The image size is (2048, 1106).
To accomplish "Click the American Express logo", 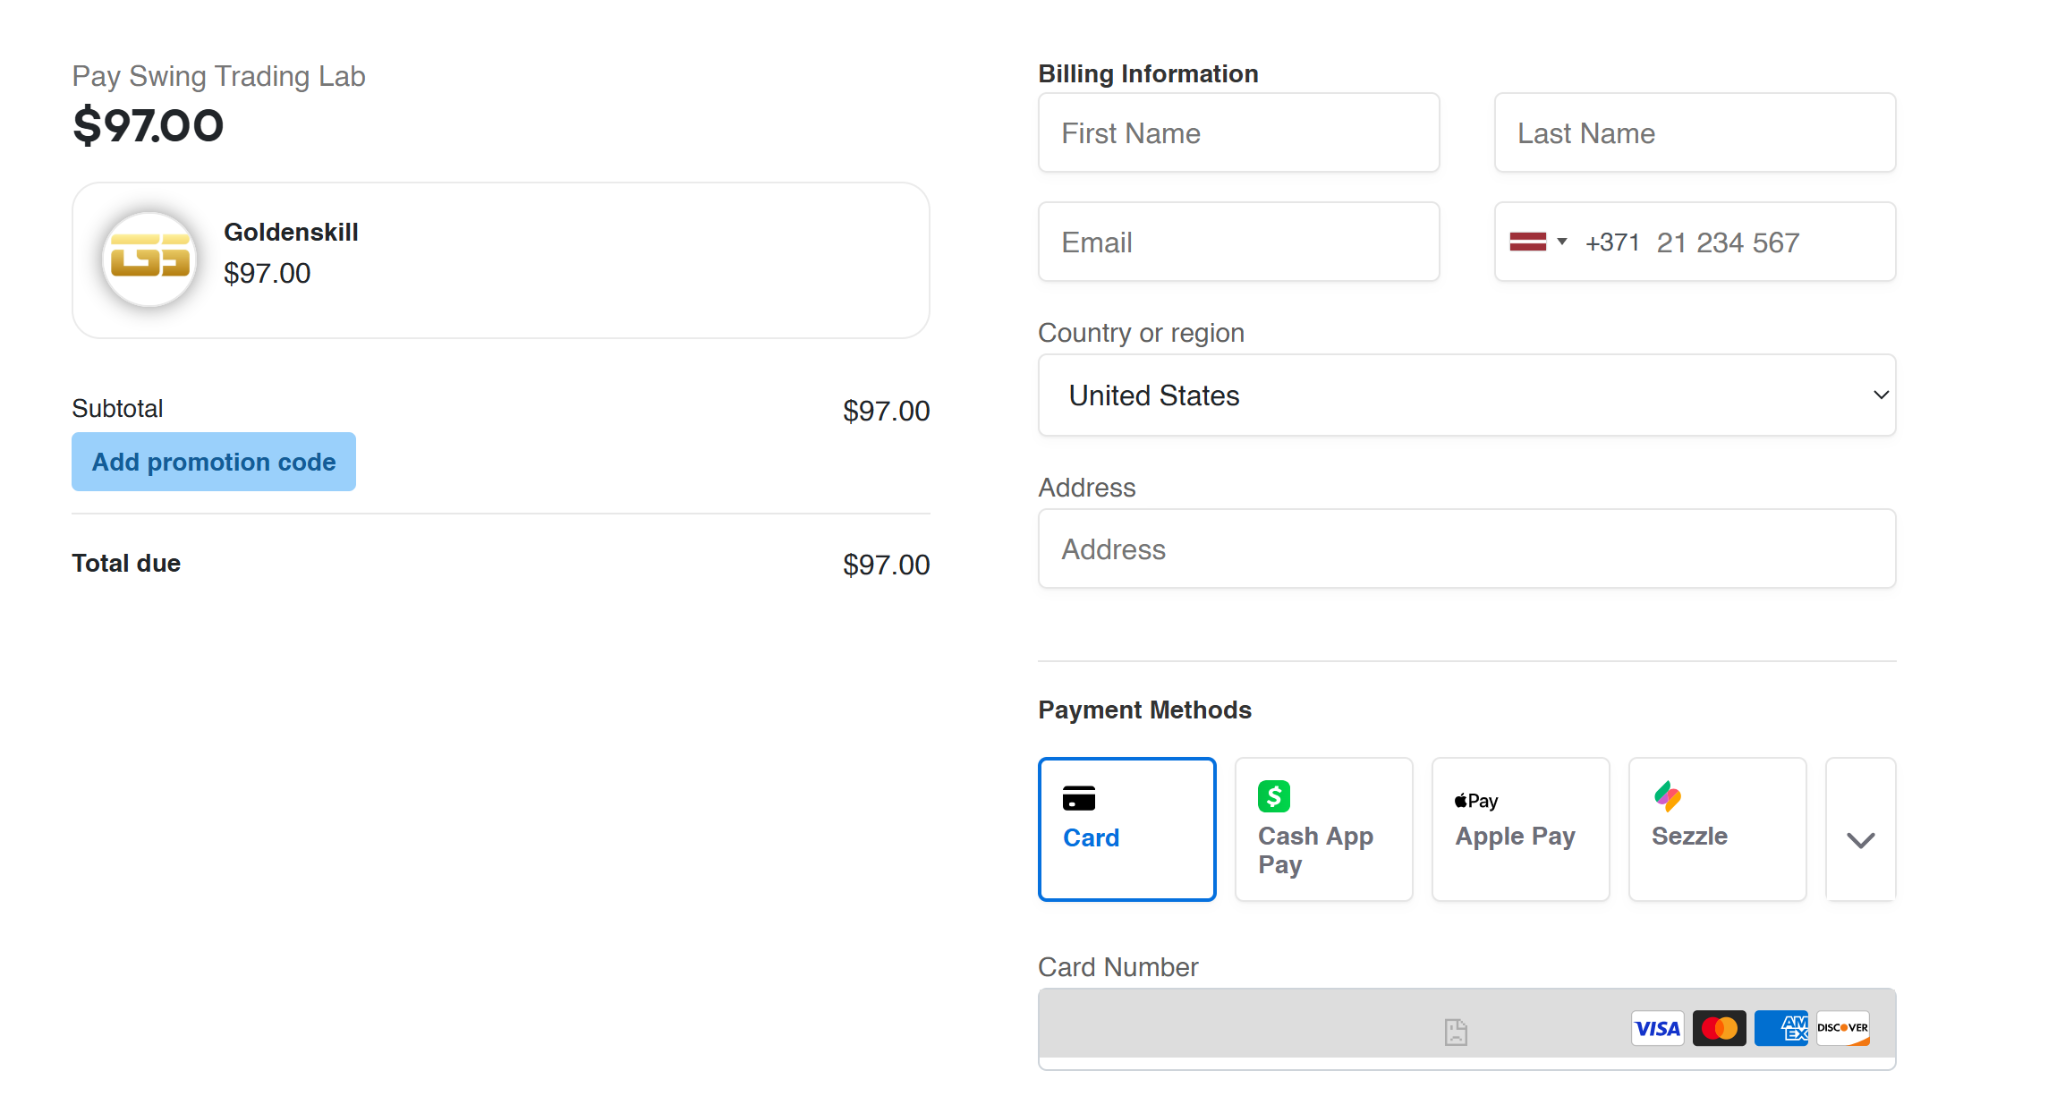I will [x=1781, y=1028].
